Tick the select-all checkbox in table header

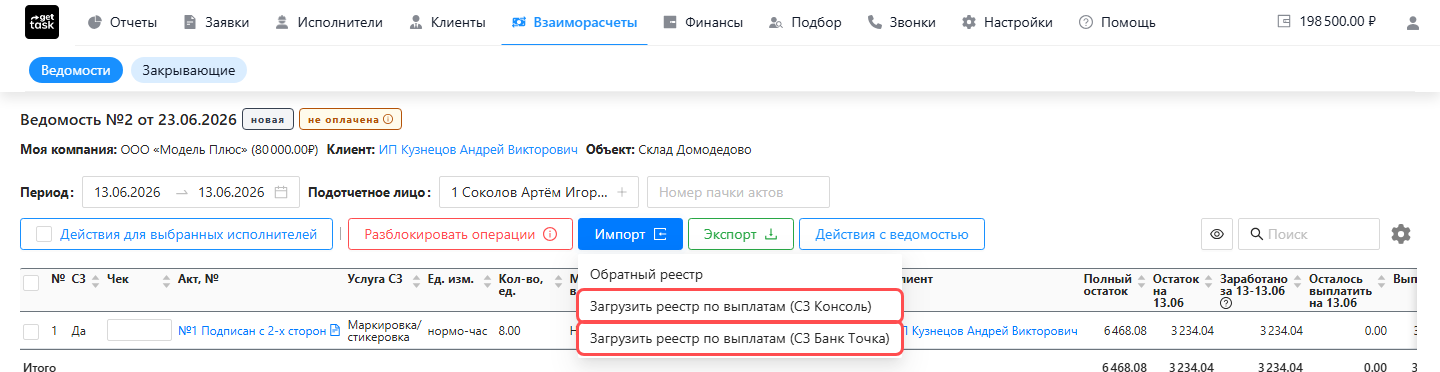[x=31, y=284]
